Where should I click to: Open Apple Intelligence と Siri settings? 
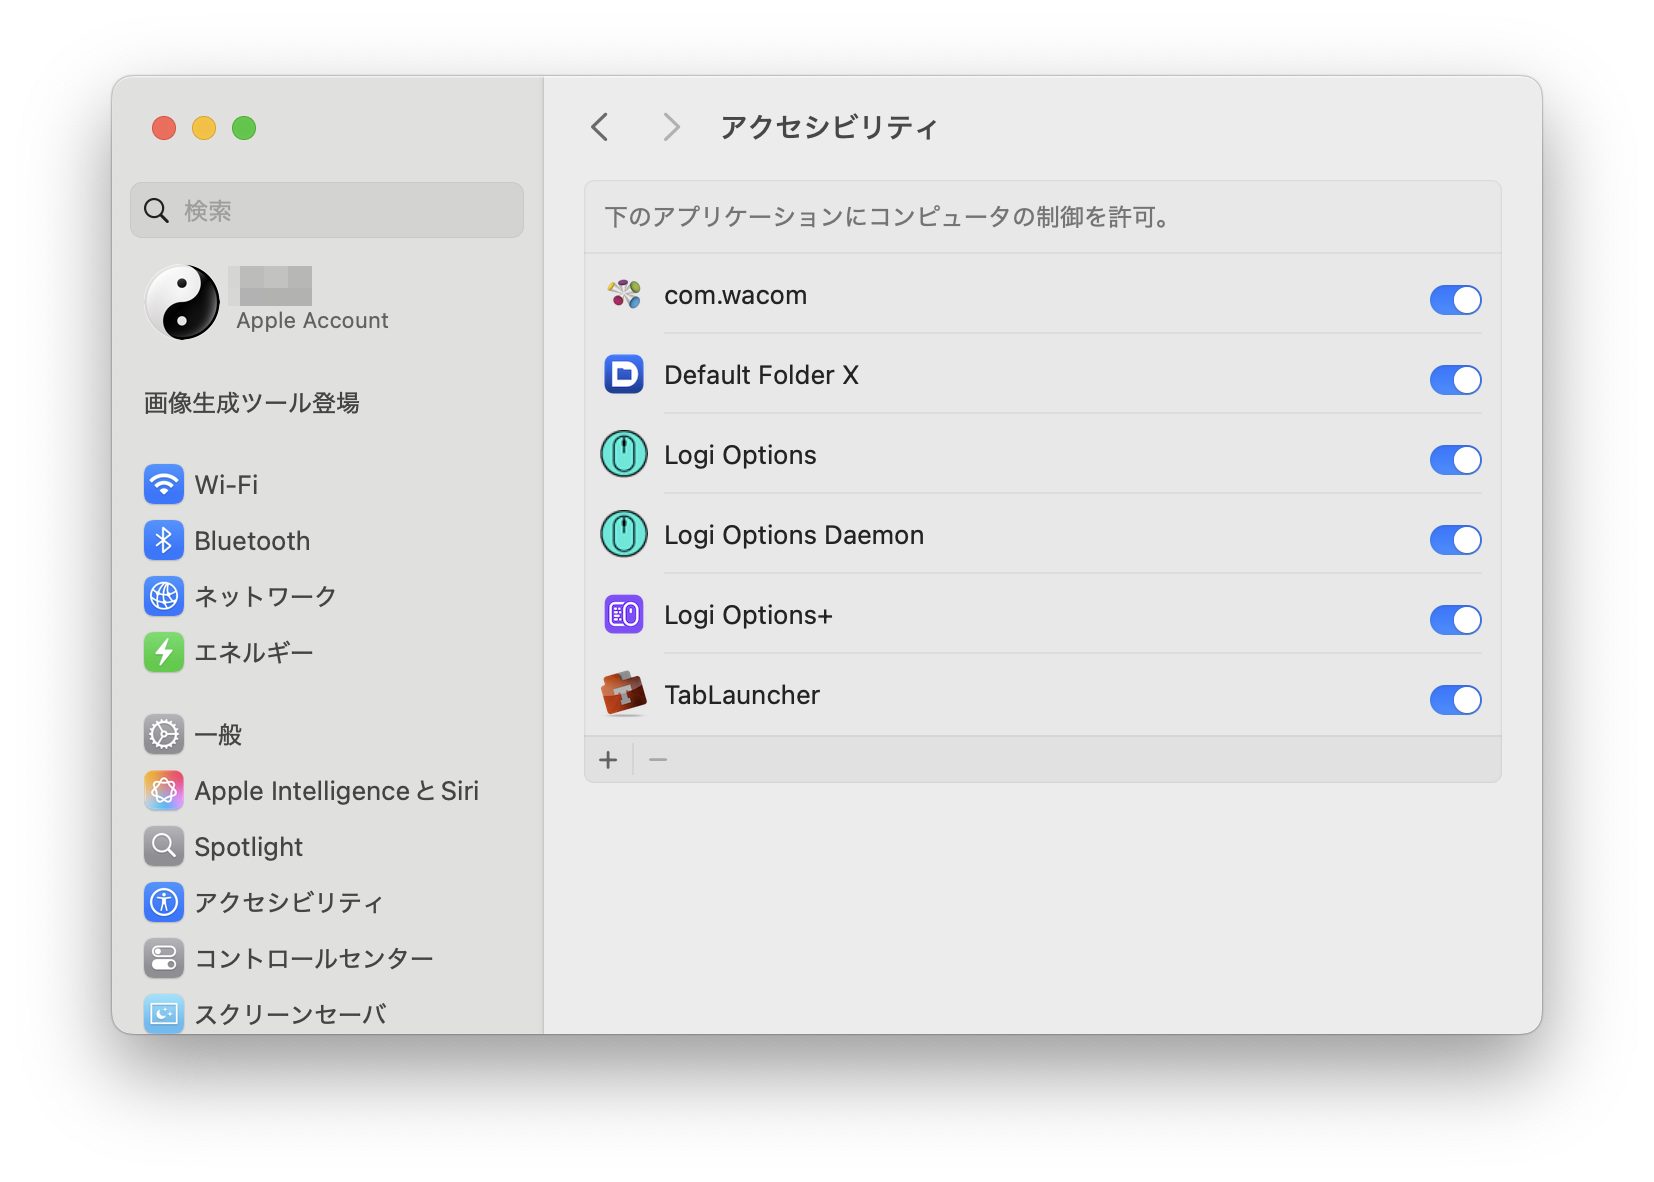(x=336, y=791)
